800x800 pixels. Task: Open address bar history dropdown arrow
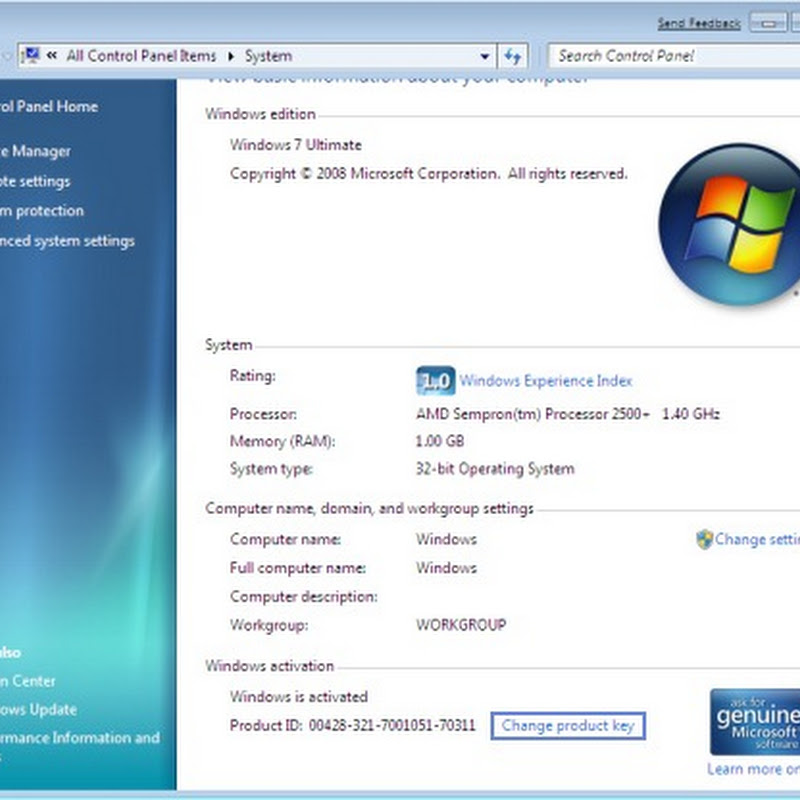[x=485, y=56]
